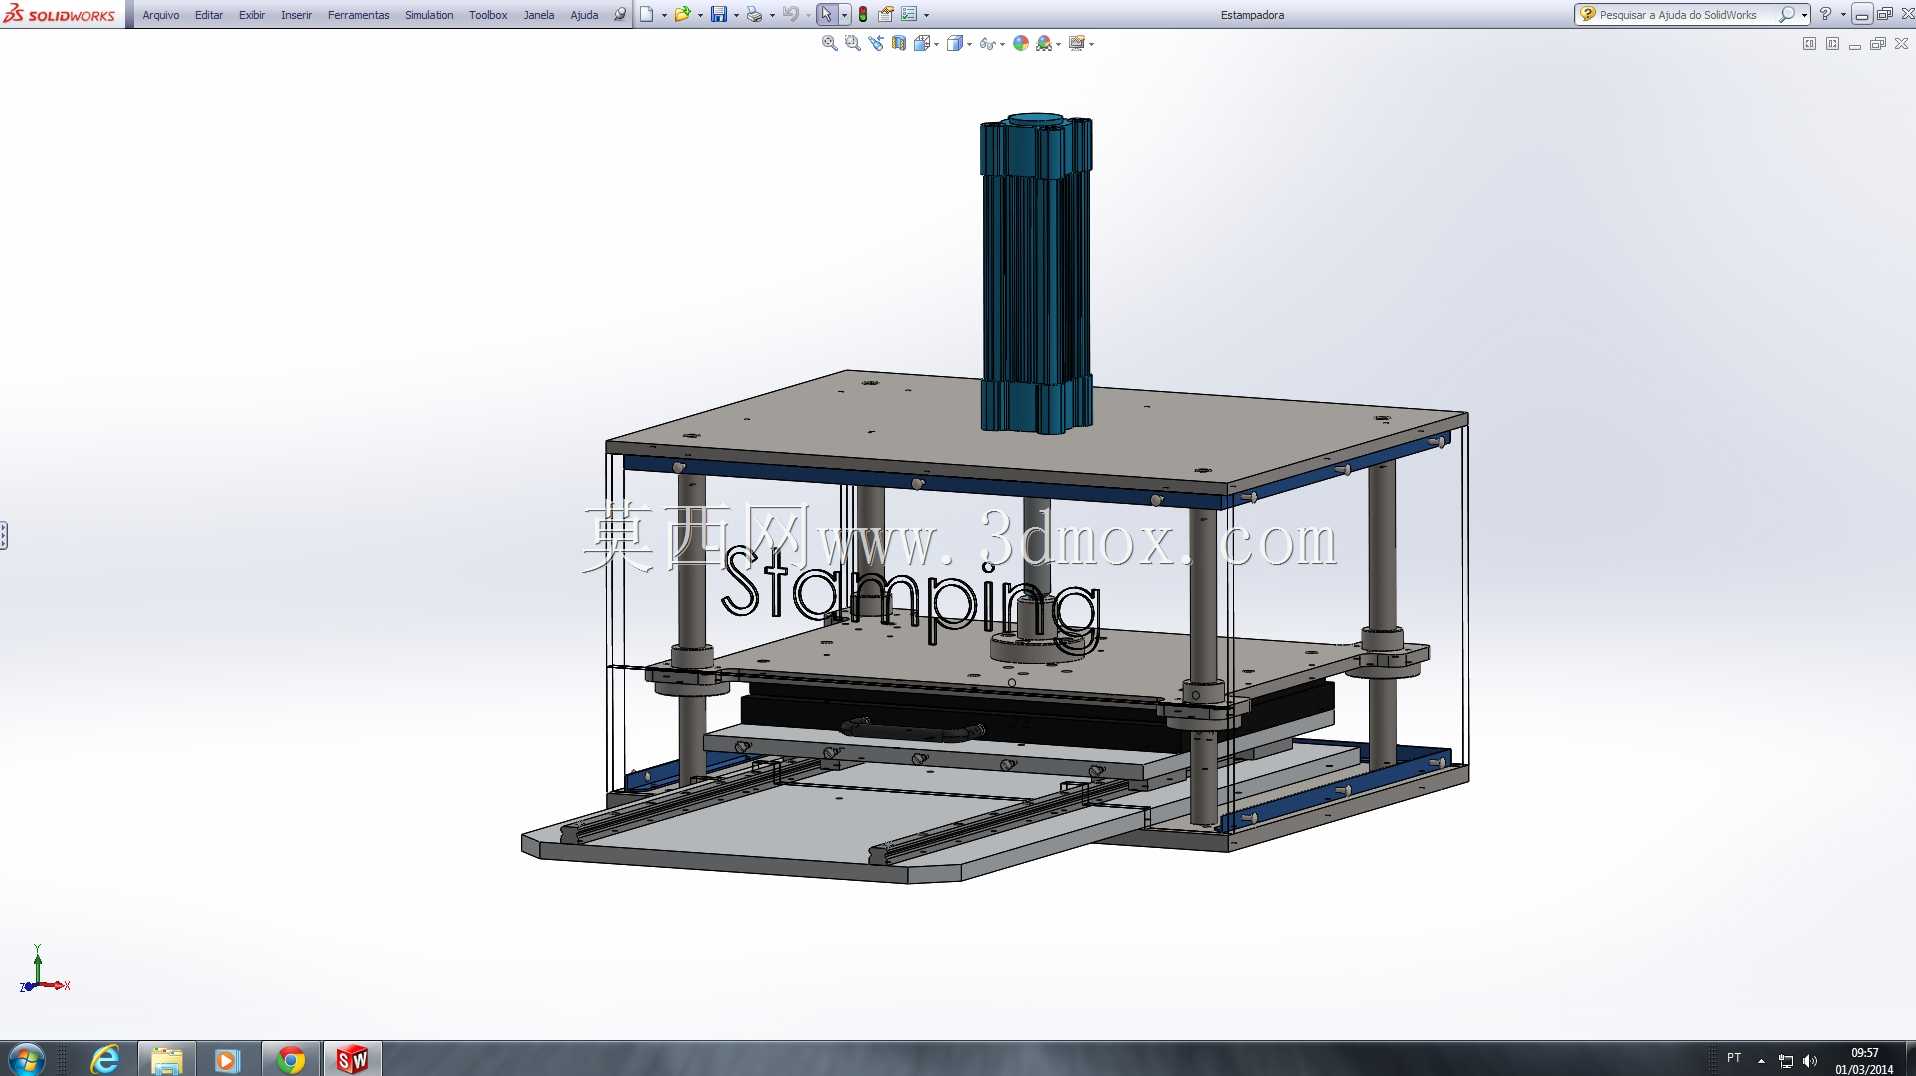Open the Arquivo menu
1916x1076 pixels.
(x=160, y=15)
